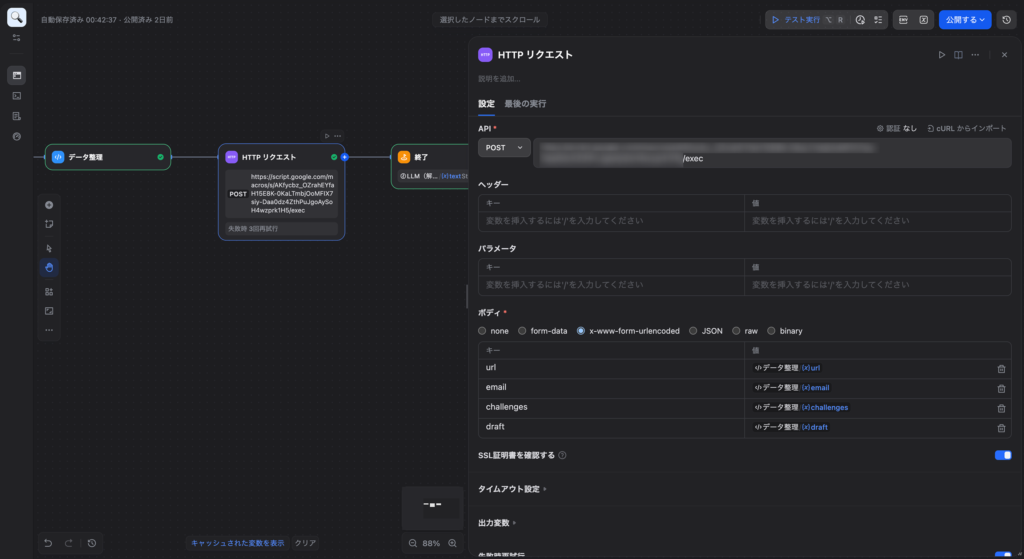The height and width of the screenshot is (559, 1024).
Task: Delete the draft body row
Action: click(x=1001, y=427)
